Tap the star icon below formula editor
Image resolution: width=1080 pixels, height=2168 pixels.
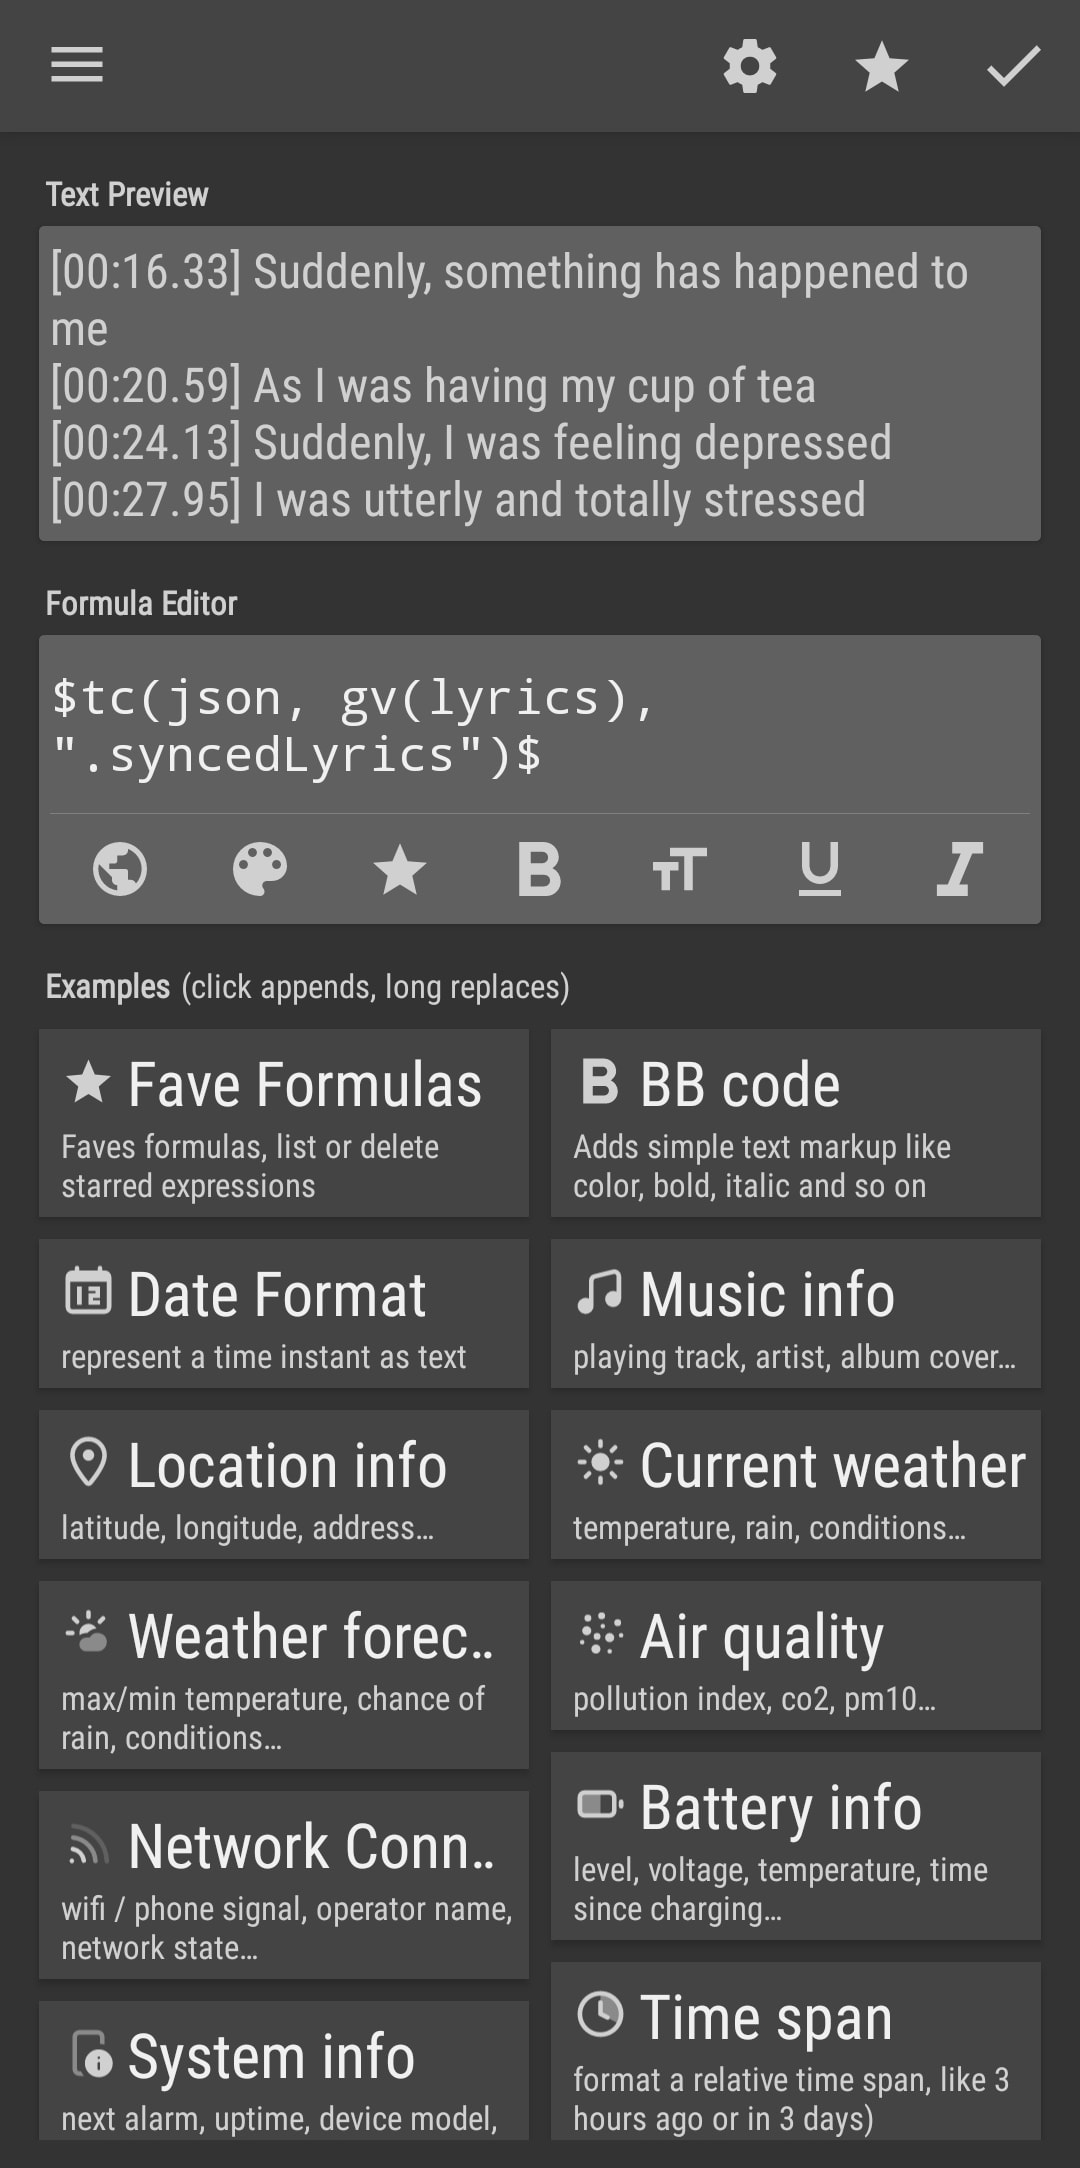[399, 868]
